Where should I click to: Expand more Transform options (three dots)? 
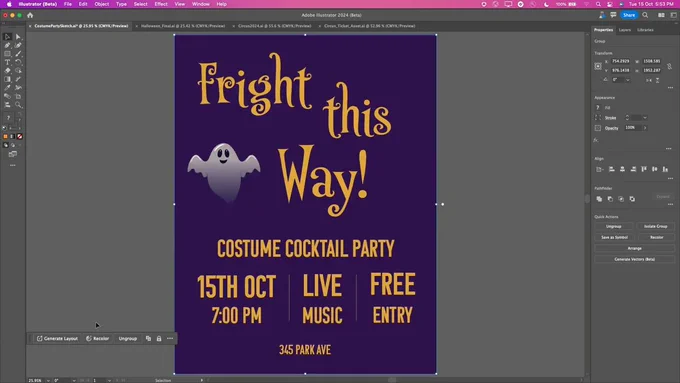coord(670,88)
